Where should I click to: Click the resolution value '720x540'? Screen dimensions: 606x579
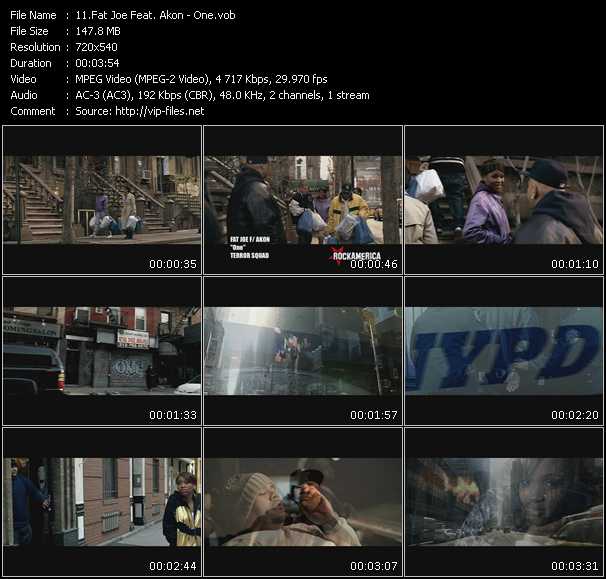point(96,47)
